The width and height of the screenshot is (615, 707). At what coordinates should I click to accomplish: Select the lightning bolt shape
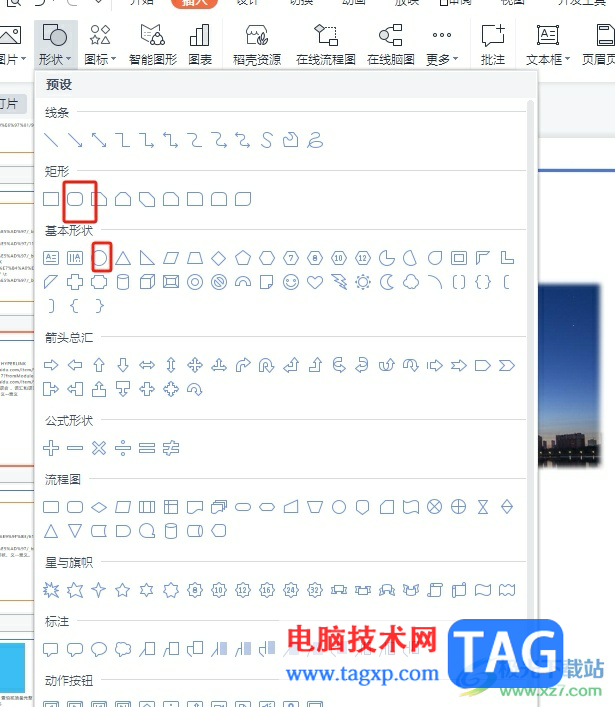(339, 282)
